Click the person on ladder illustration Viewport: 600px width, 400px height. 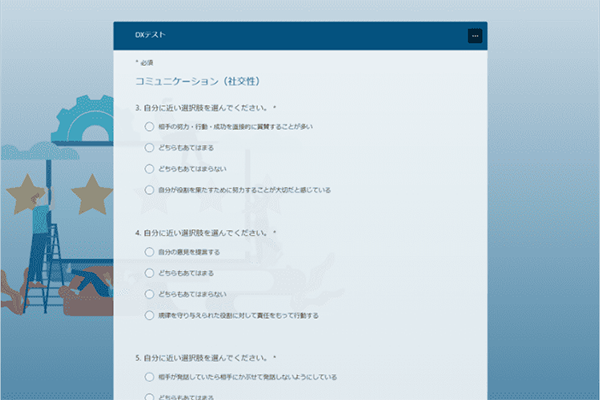click(40, 240)
